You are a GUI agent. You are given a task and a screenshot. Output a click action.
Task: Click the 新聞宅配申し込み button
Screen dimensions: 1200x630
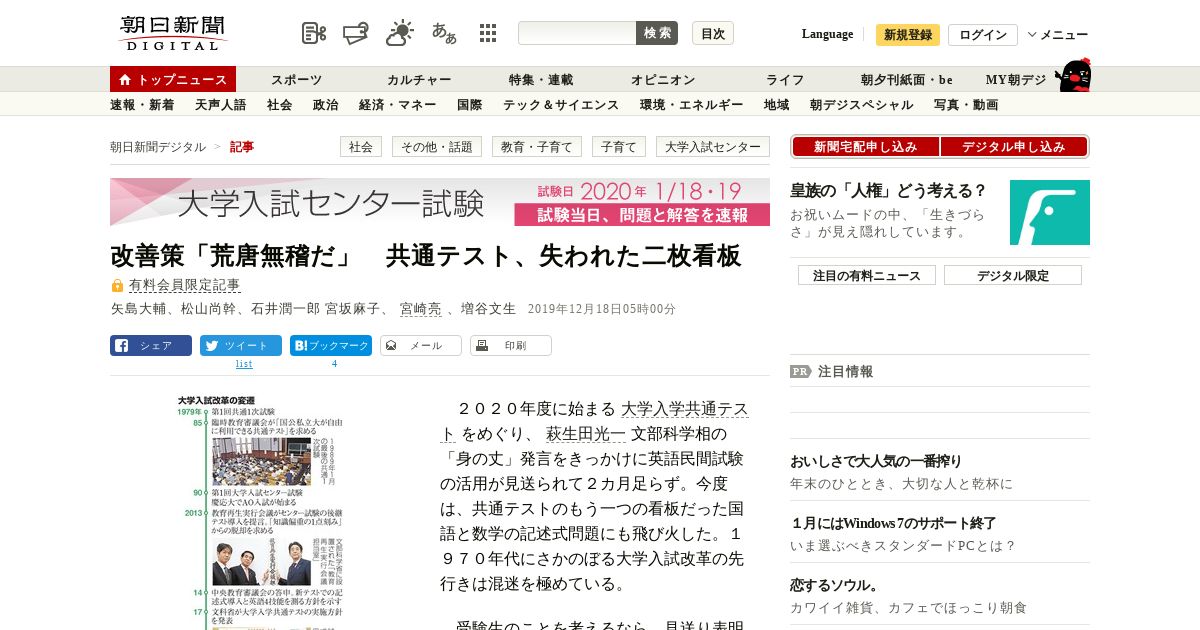(865, 147)
